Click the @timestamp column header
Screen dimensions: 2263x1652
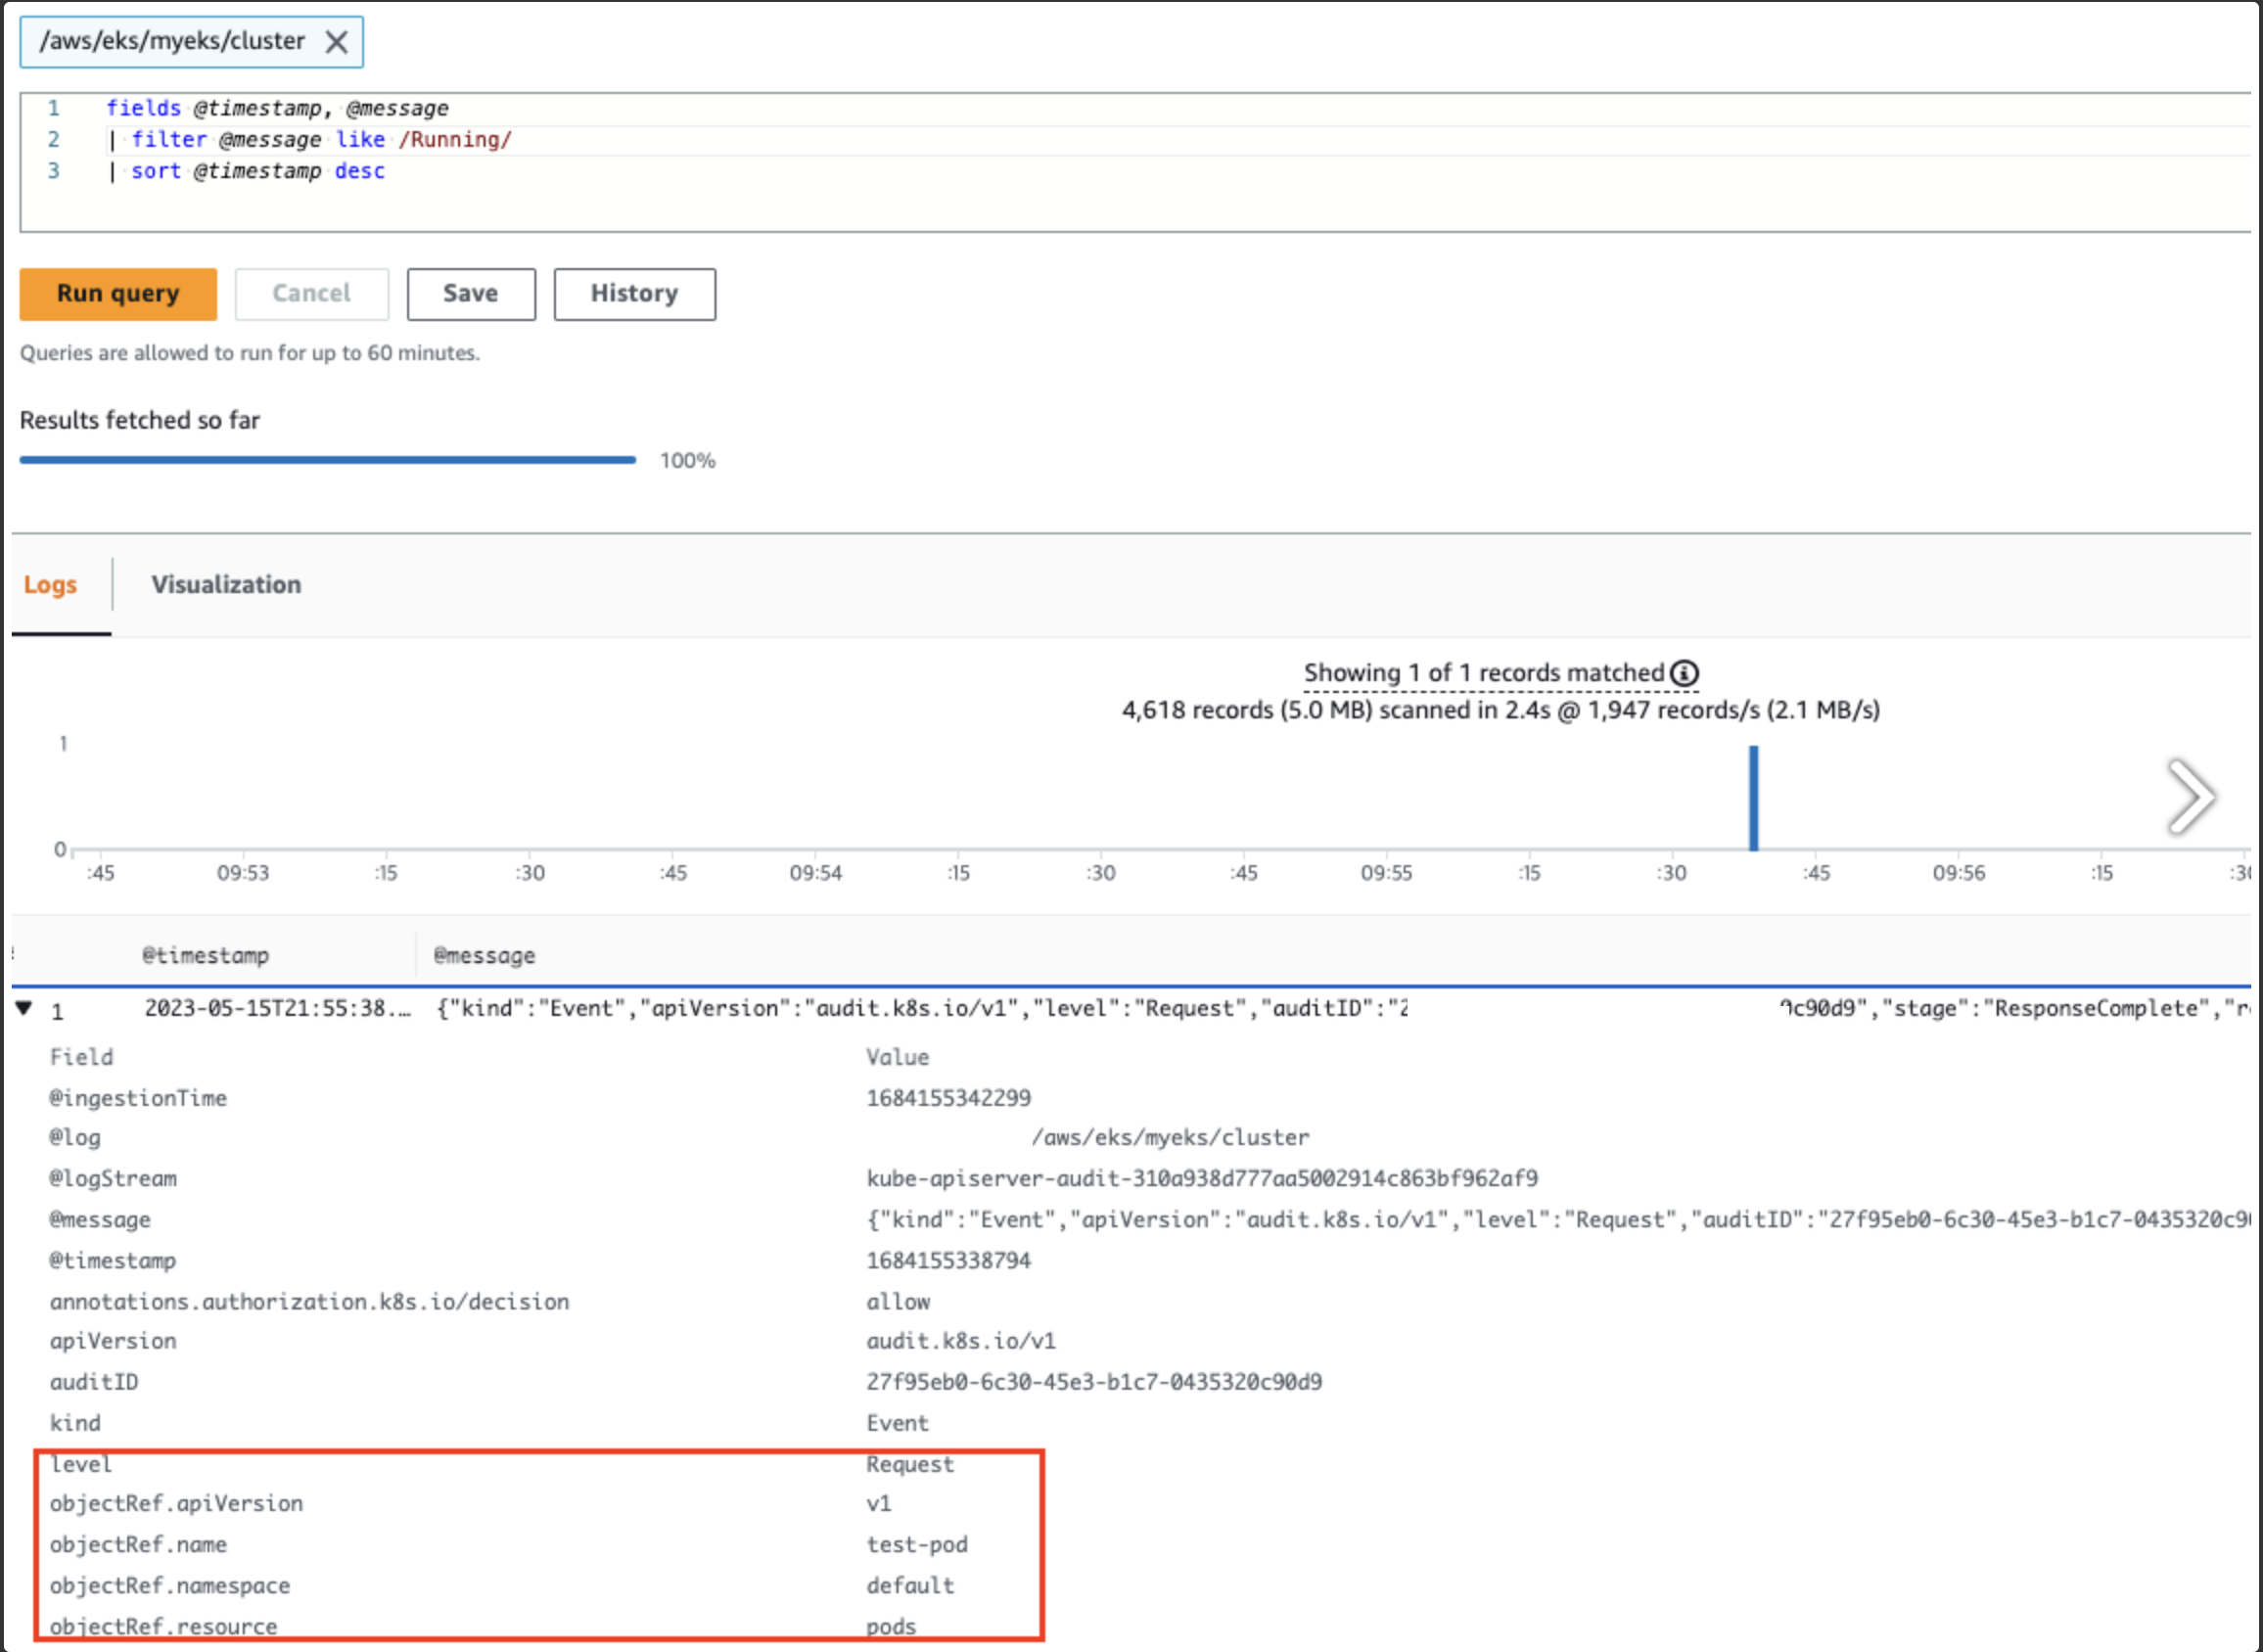206,956
